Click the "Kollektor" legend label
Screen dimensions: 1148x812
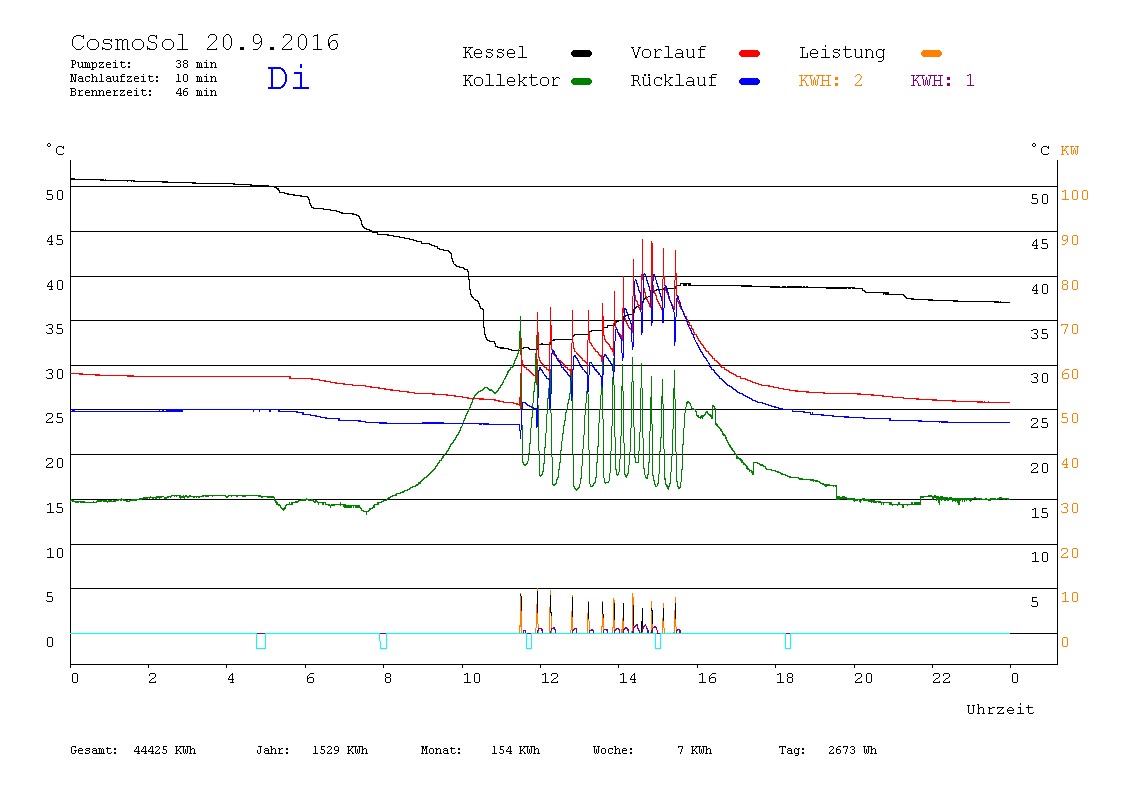(x=511, y=81)
